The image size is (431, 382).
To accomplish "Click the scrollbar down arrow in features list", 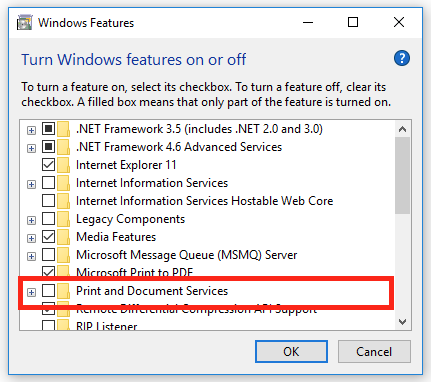I will [402, 322].
